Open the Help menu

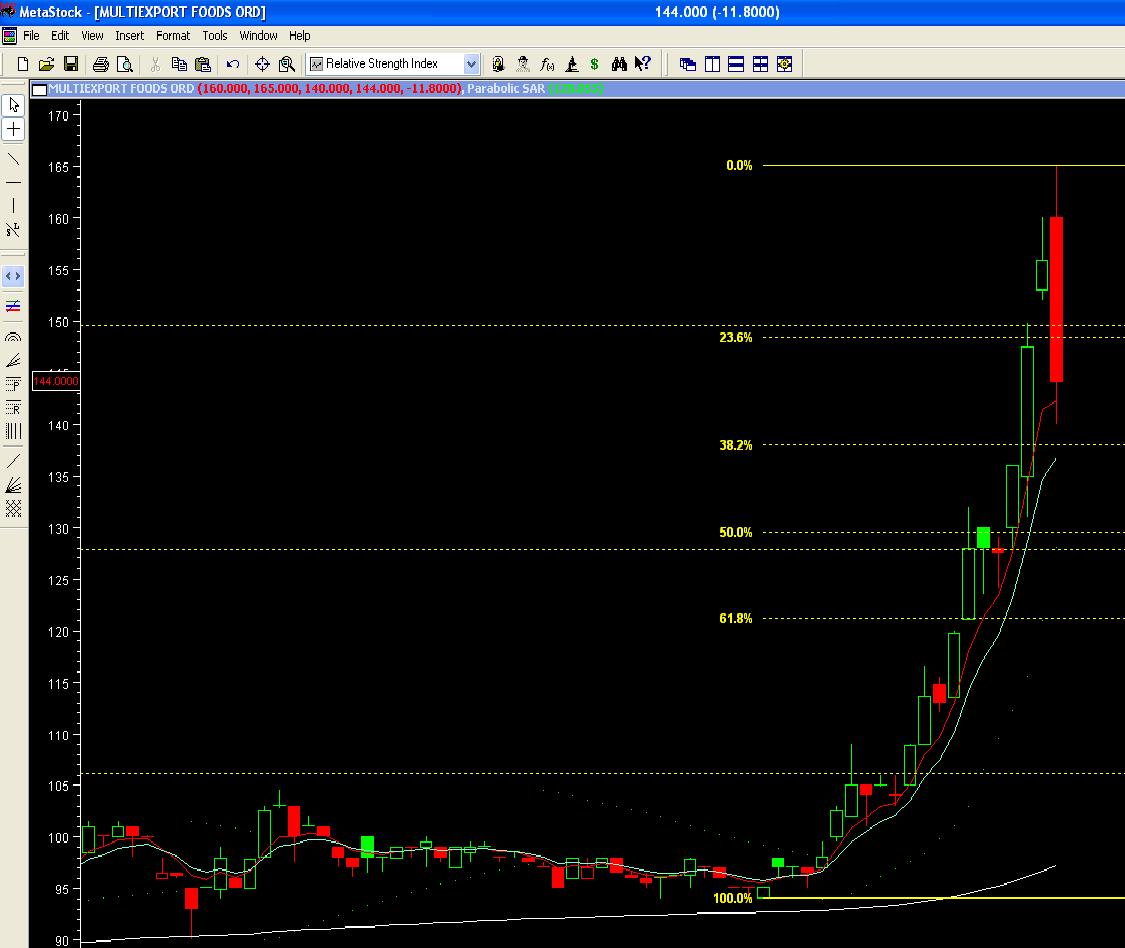click(300, 36)
